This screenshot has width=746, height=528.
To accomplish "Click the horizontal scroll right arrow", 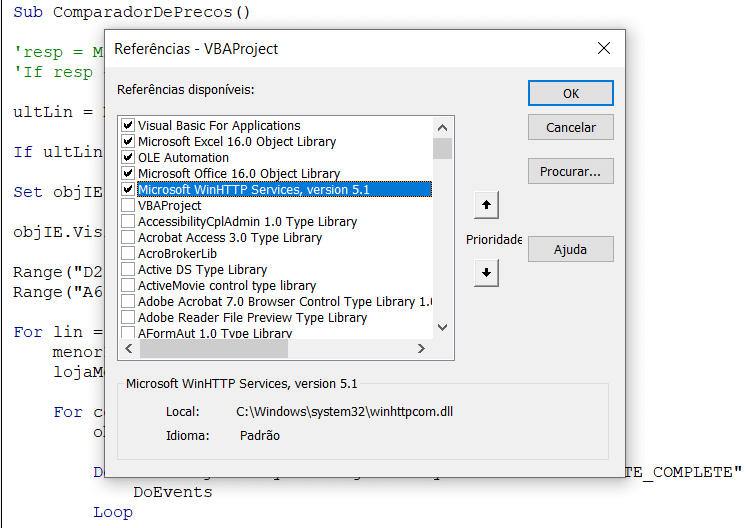I will pos(421,349).
